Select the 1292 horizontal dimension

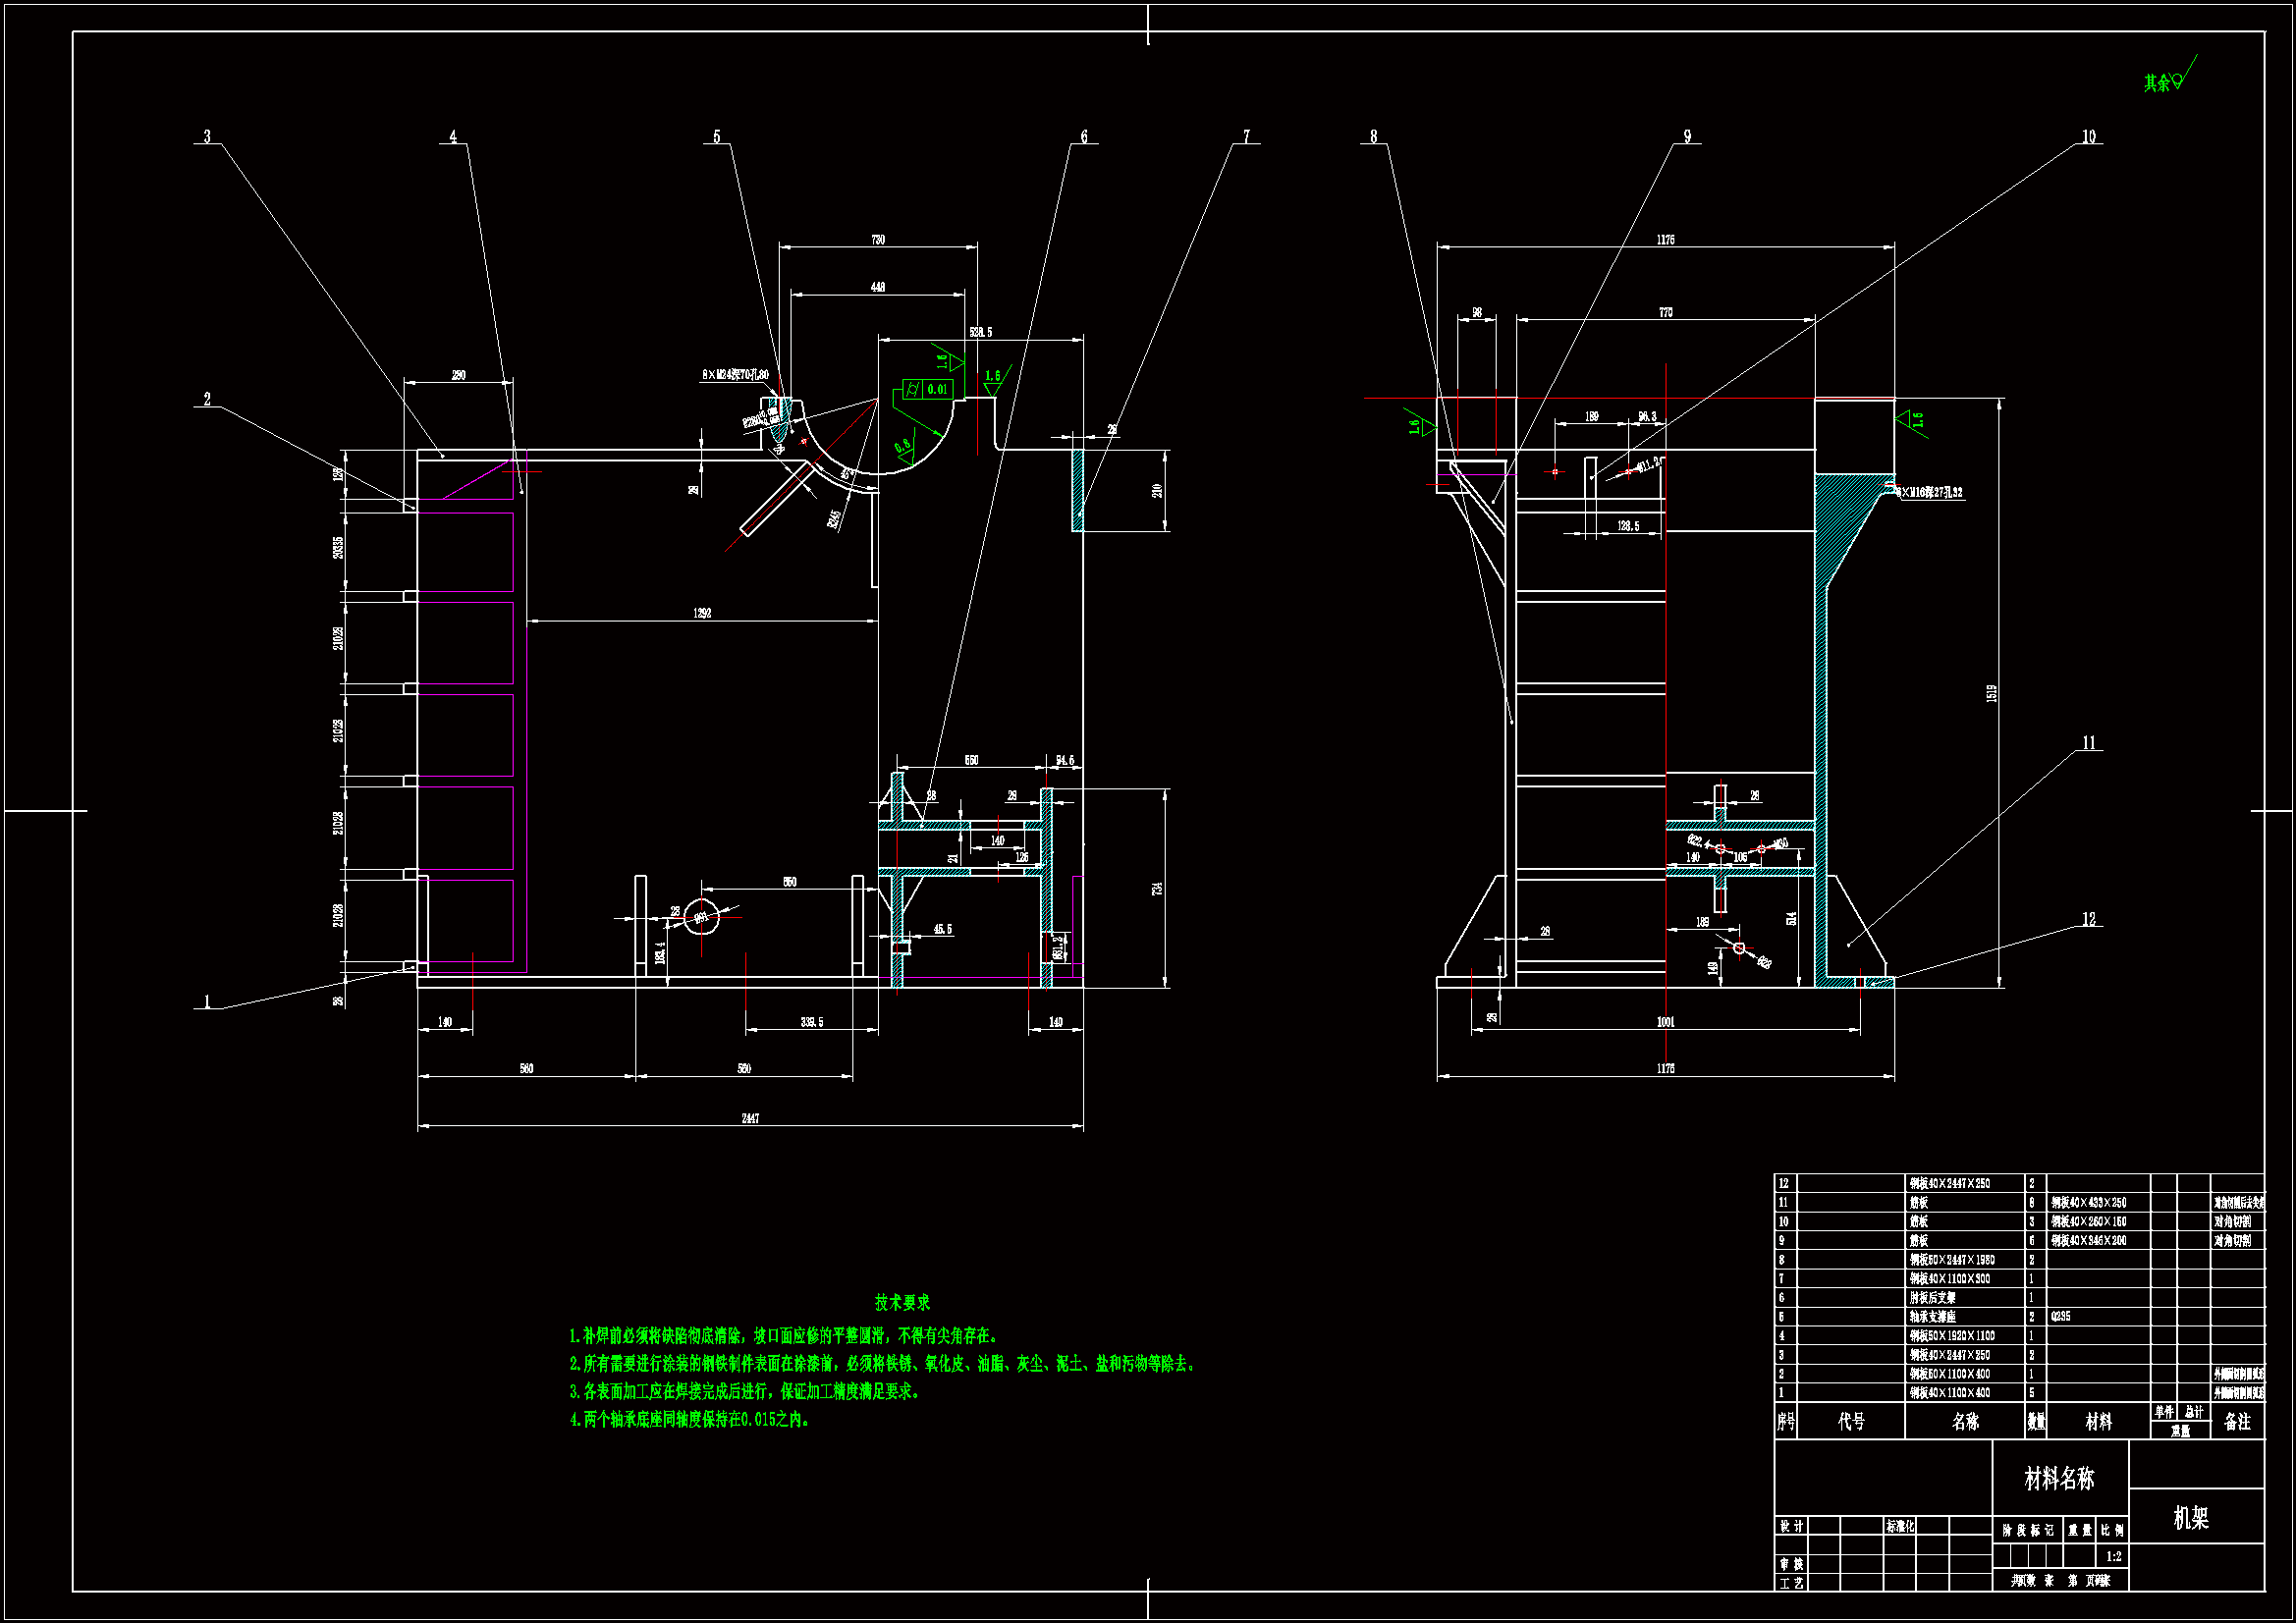pyautogui.click(x=702, y=612)
